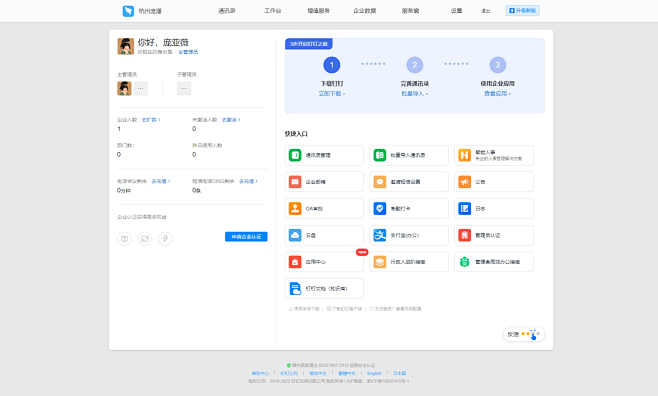This screenshot has height=396, width=658.
Task: Switch language to English in footer
Action: pos(374,373)
